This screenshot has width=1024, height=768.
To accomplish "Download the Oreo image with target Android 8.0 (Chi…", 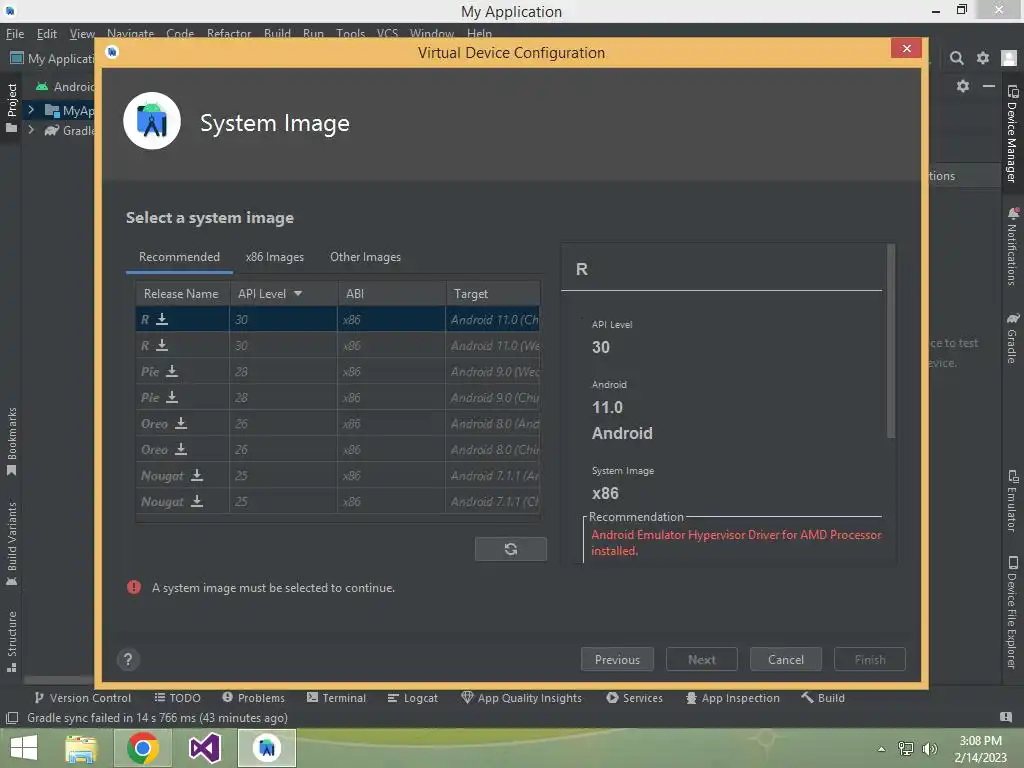I will [181, 449].
